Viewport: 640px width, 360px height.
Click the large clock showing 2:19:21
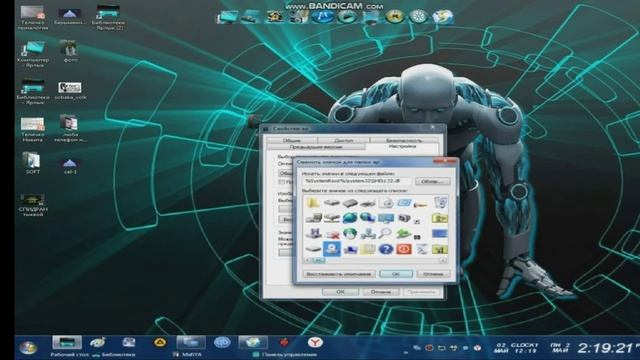pyautogui.click(x=606, y=348)
